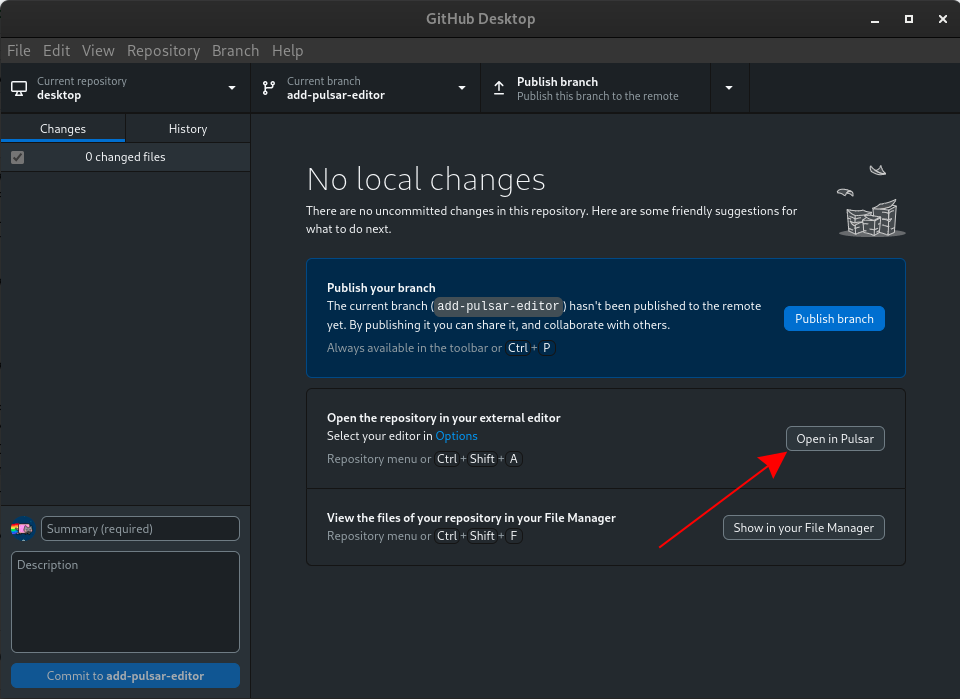Image resolution: width=964 pixels, height=699 pixels.
Task: Click the Summary (required) input field
Action: click(140, 529)
